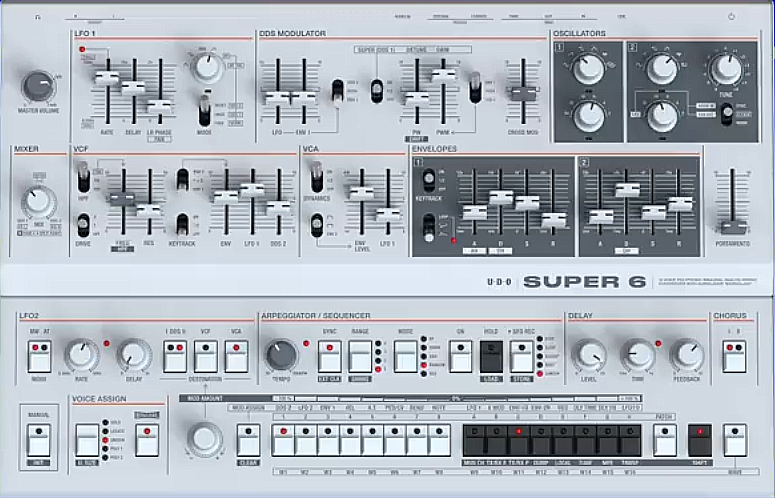Click the Mixer Mix knob

click(39, 202)
